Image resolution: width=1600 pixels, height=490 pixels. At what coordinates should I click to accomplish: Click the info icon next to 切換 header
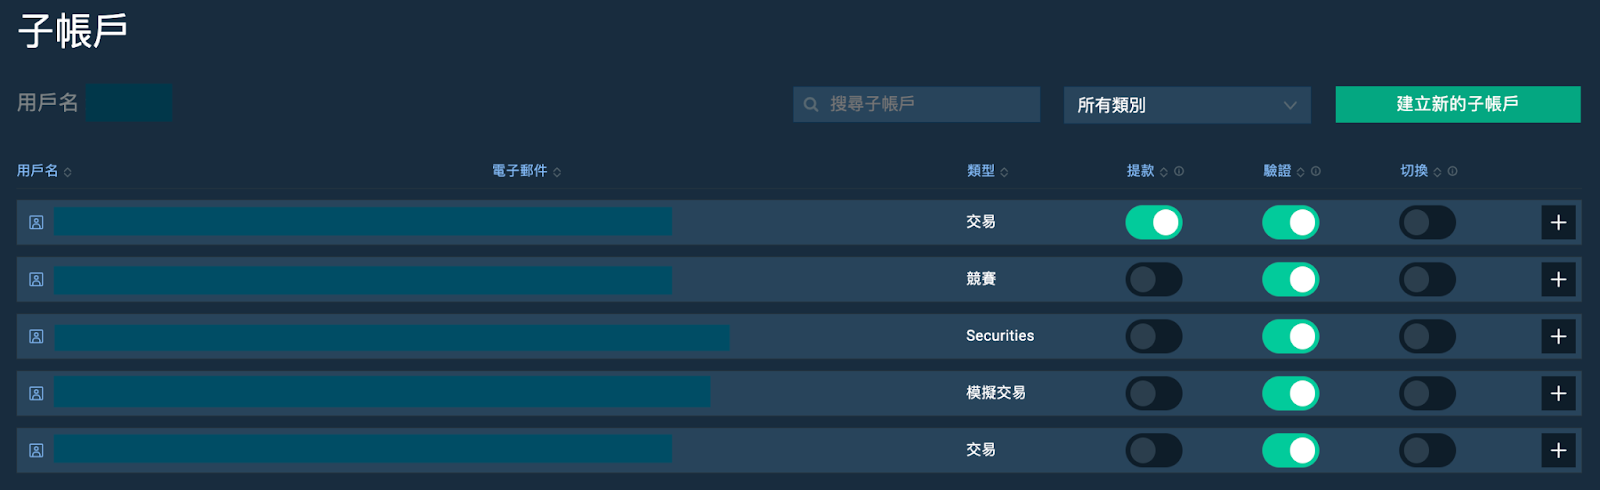coord(1453,171)
